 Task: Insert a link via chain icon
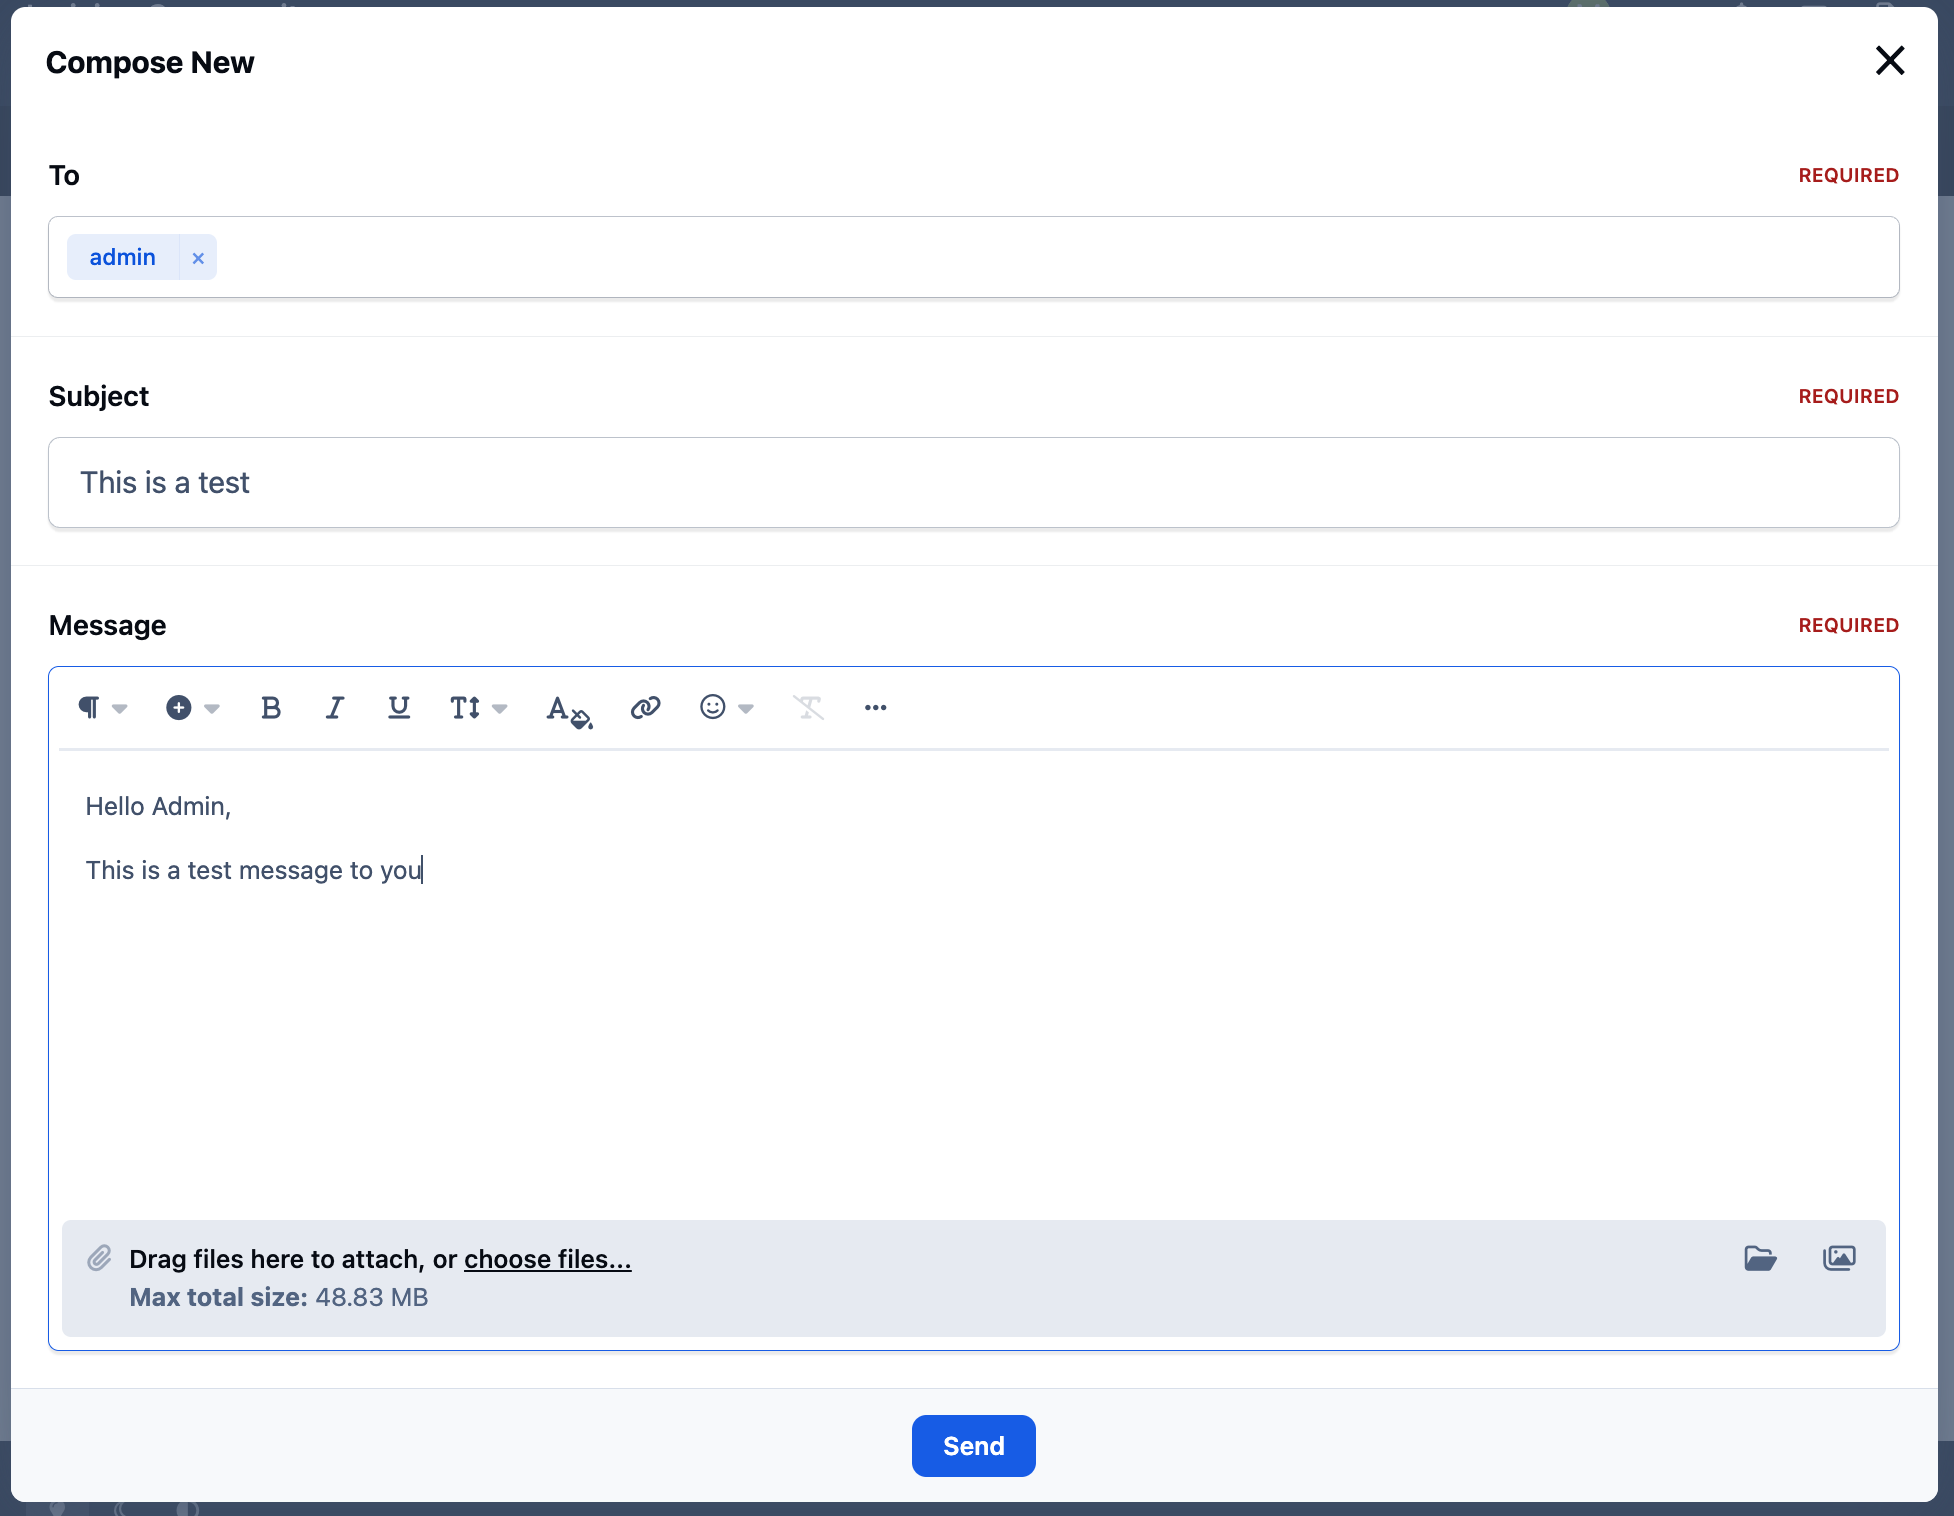[x=645, y=708]
